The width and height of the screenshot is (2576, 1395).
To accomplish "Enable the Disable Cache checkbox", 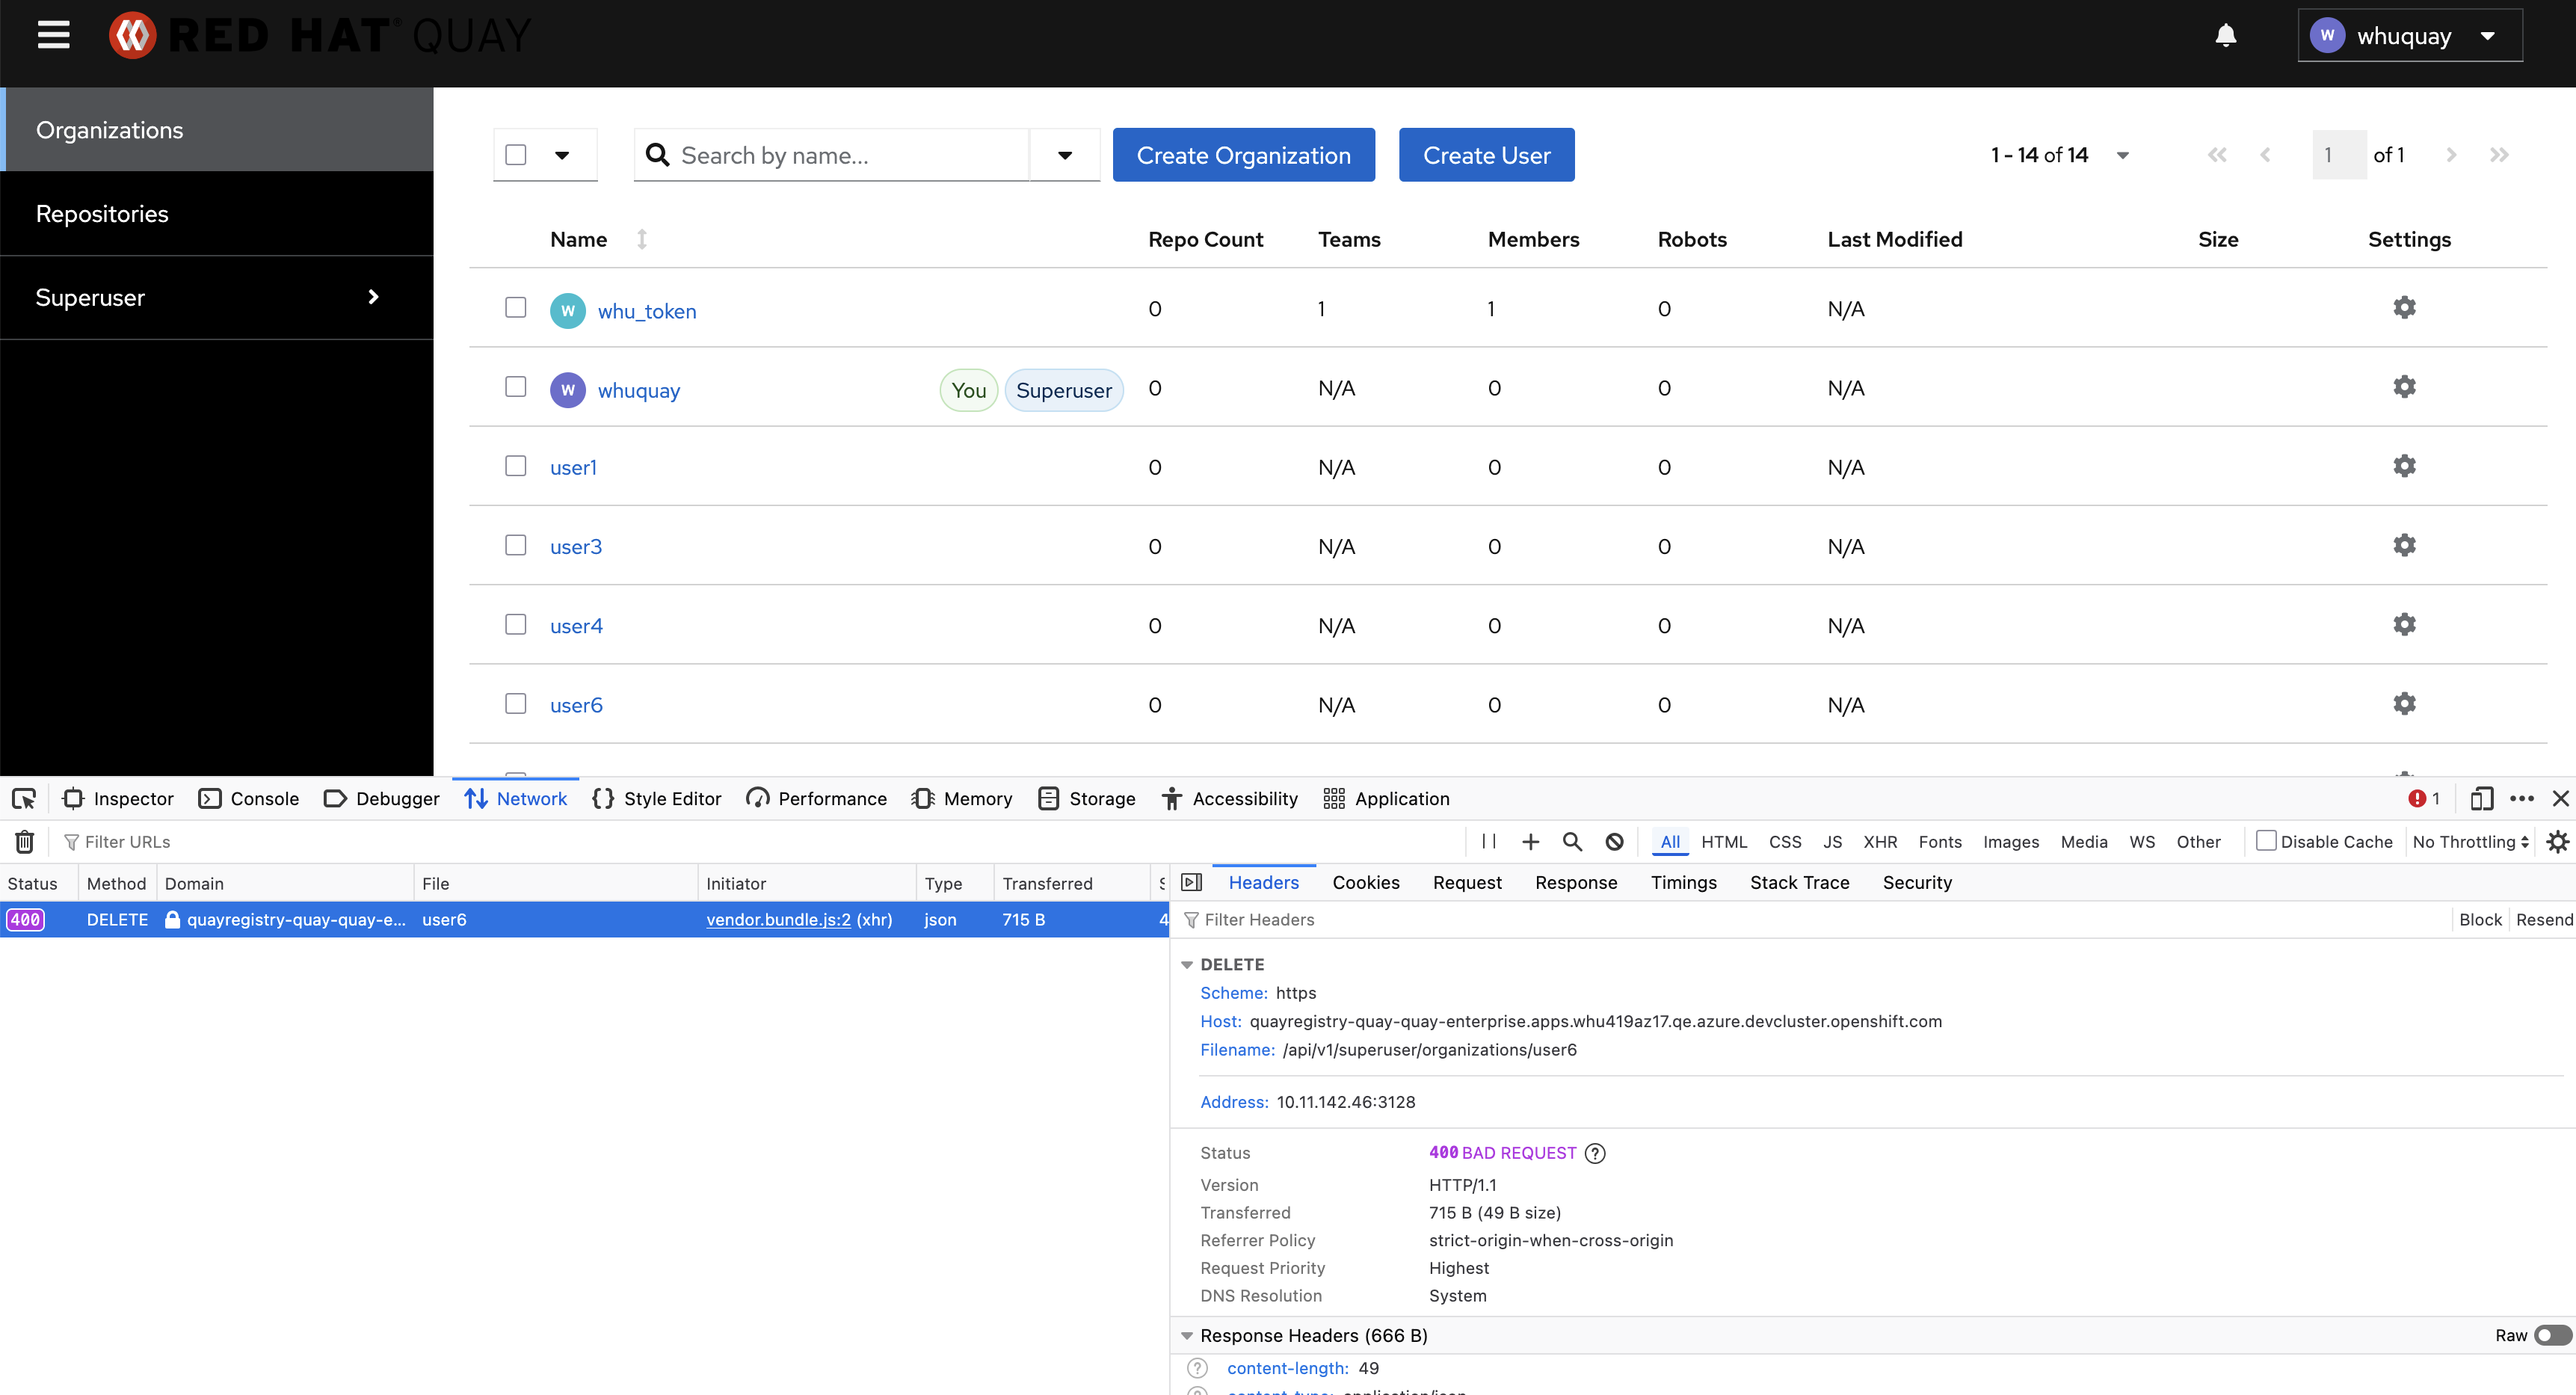I will pos(2266,841).
